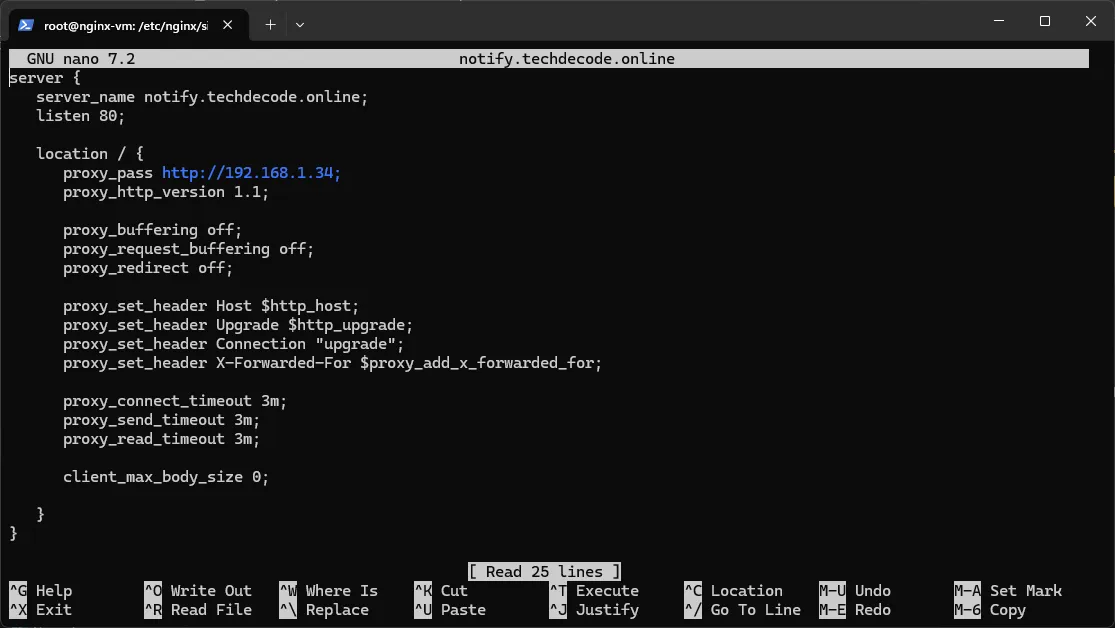The image size is (1115, 628).
Task: Click the ^U Paste shortcut
Action: 450,610
